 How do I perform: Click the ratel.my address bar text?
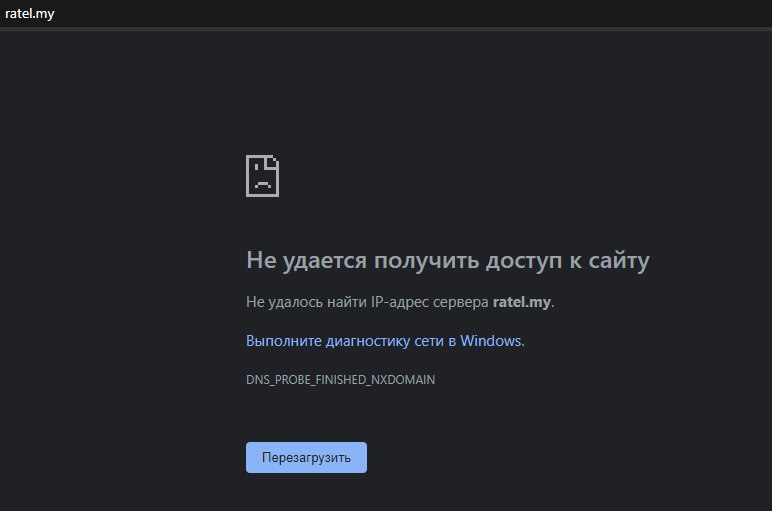pyautogui.click(x=30, y=14)
